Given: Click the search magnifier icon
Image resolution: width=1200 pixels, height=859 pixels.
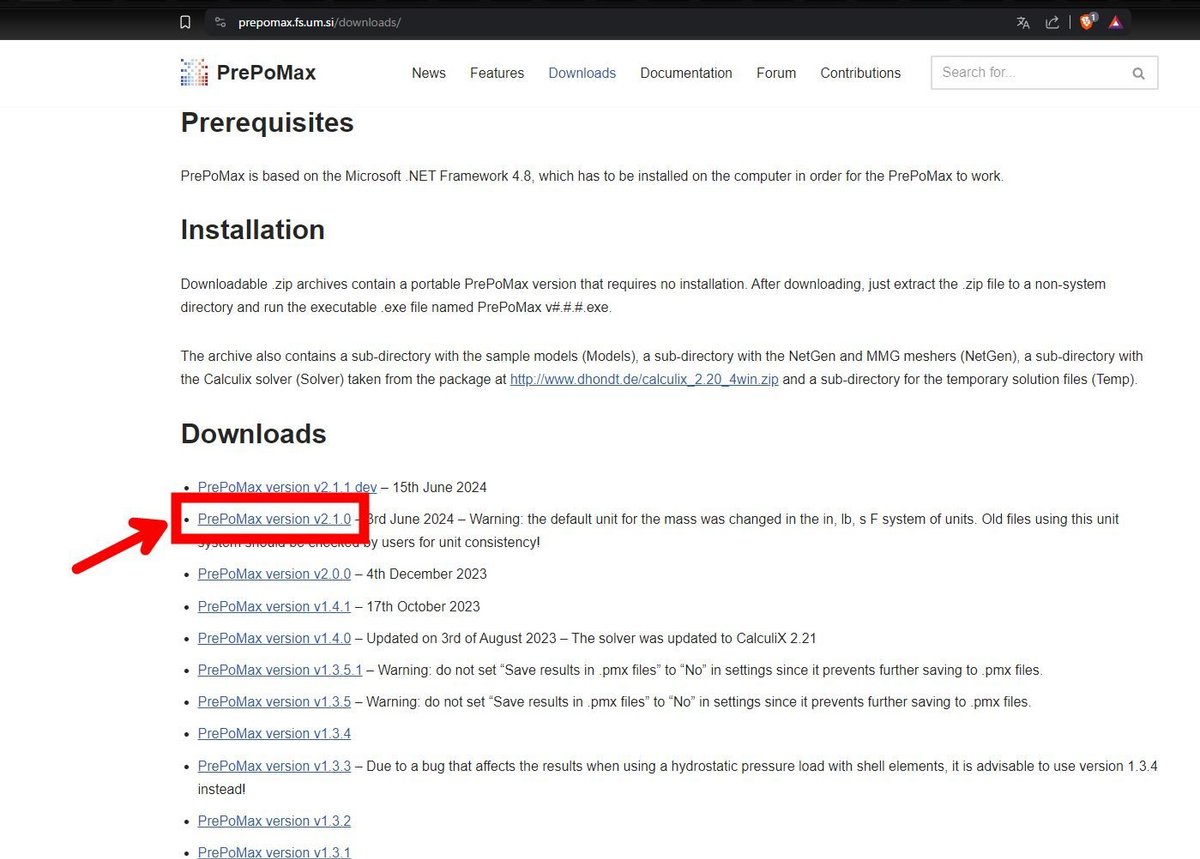Looking at the screenshot, I should click(1138, 73).
